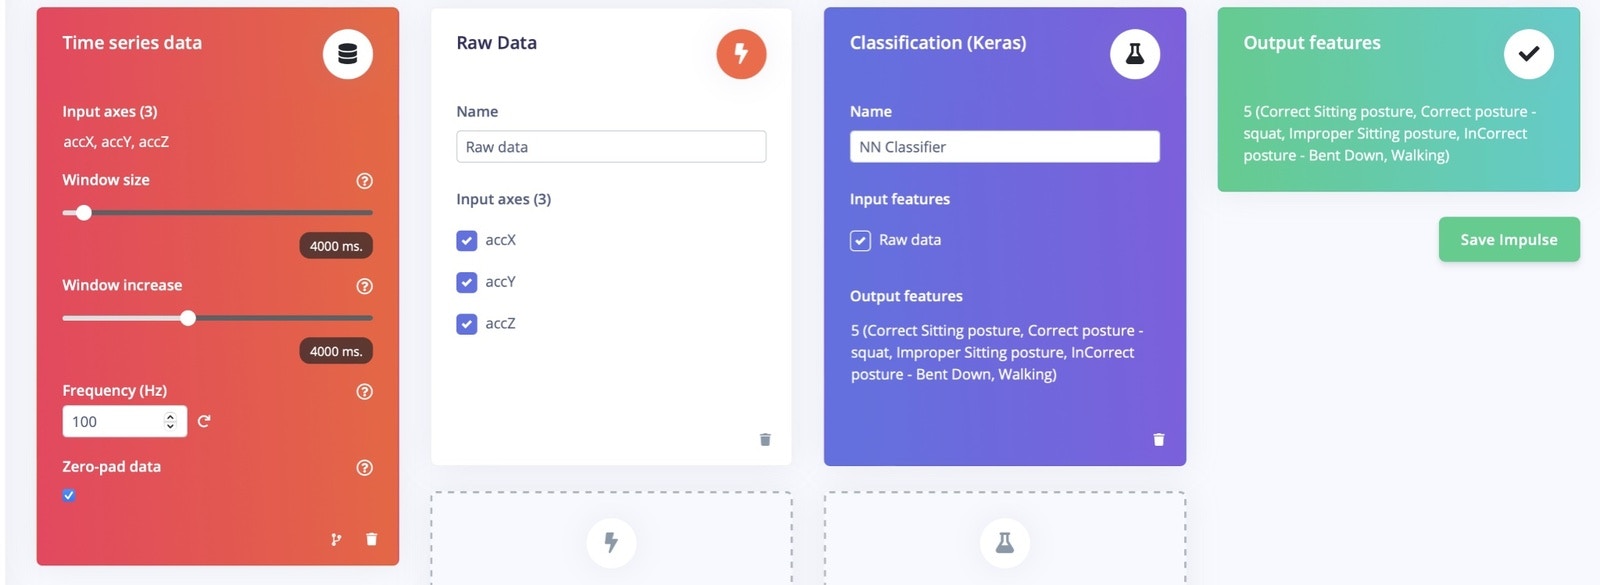Delete the Time series data block
Image resolution: width=1600 pixels, height=585 pixels.
pos(372,539)
